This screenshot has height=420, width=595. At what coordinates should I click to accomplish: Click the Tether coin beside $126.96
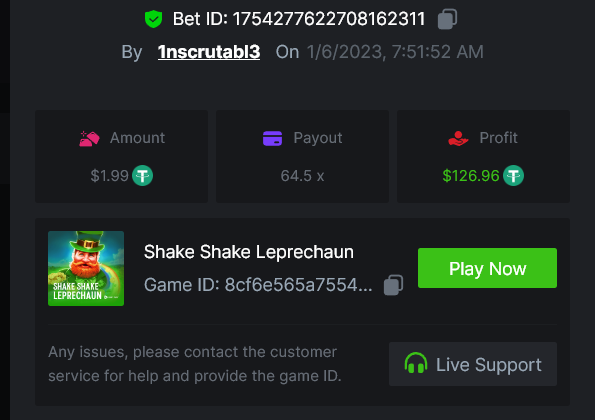tap(513, 176)
